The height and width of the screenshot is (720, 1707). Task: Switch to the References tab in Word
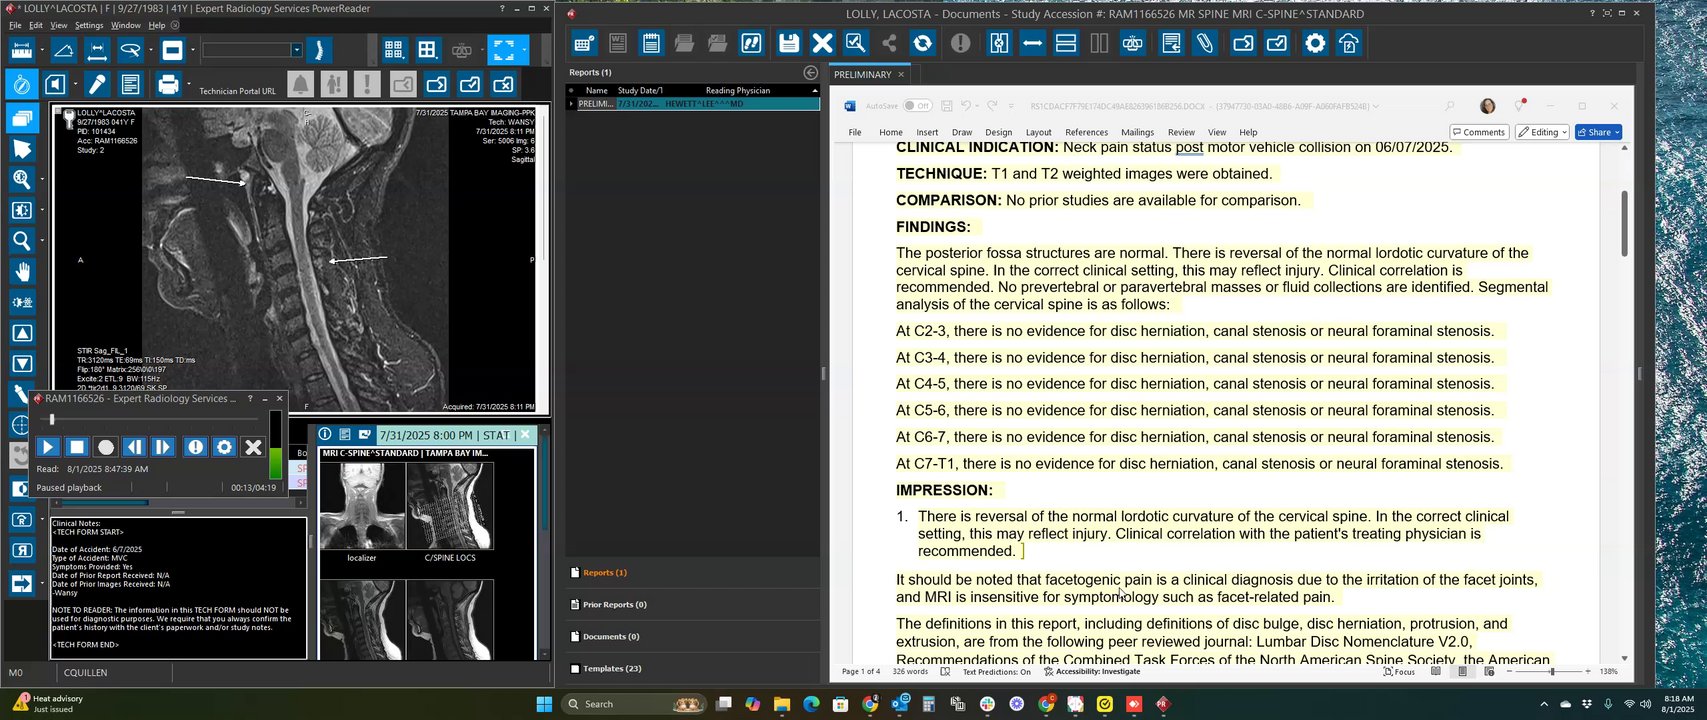tap(1086, 132)
